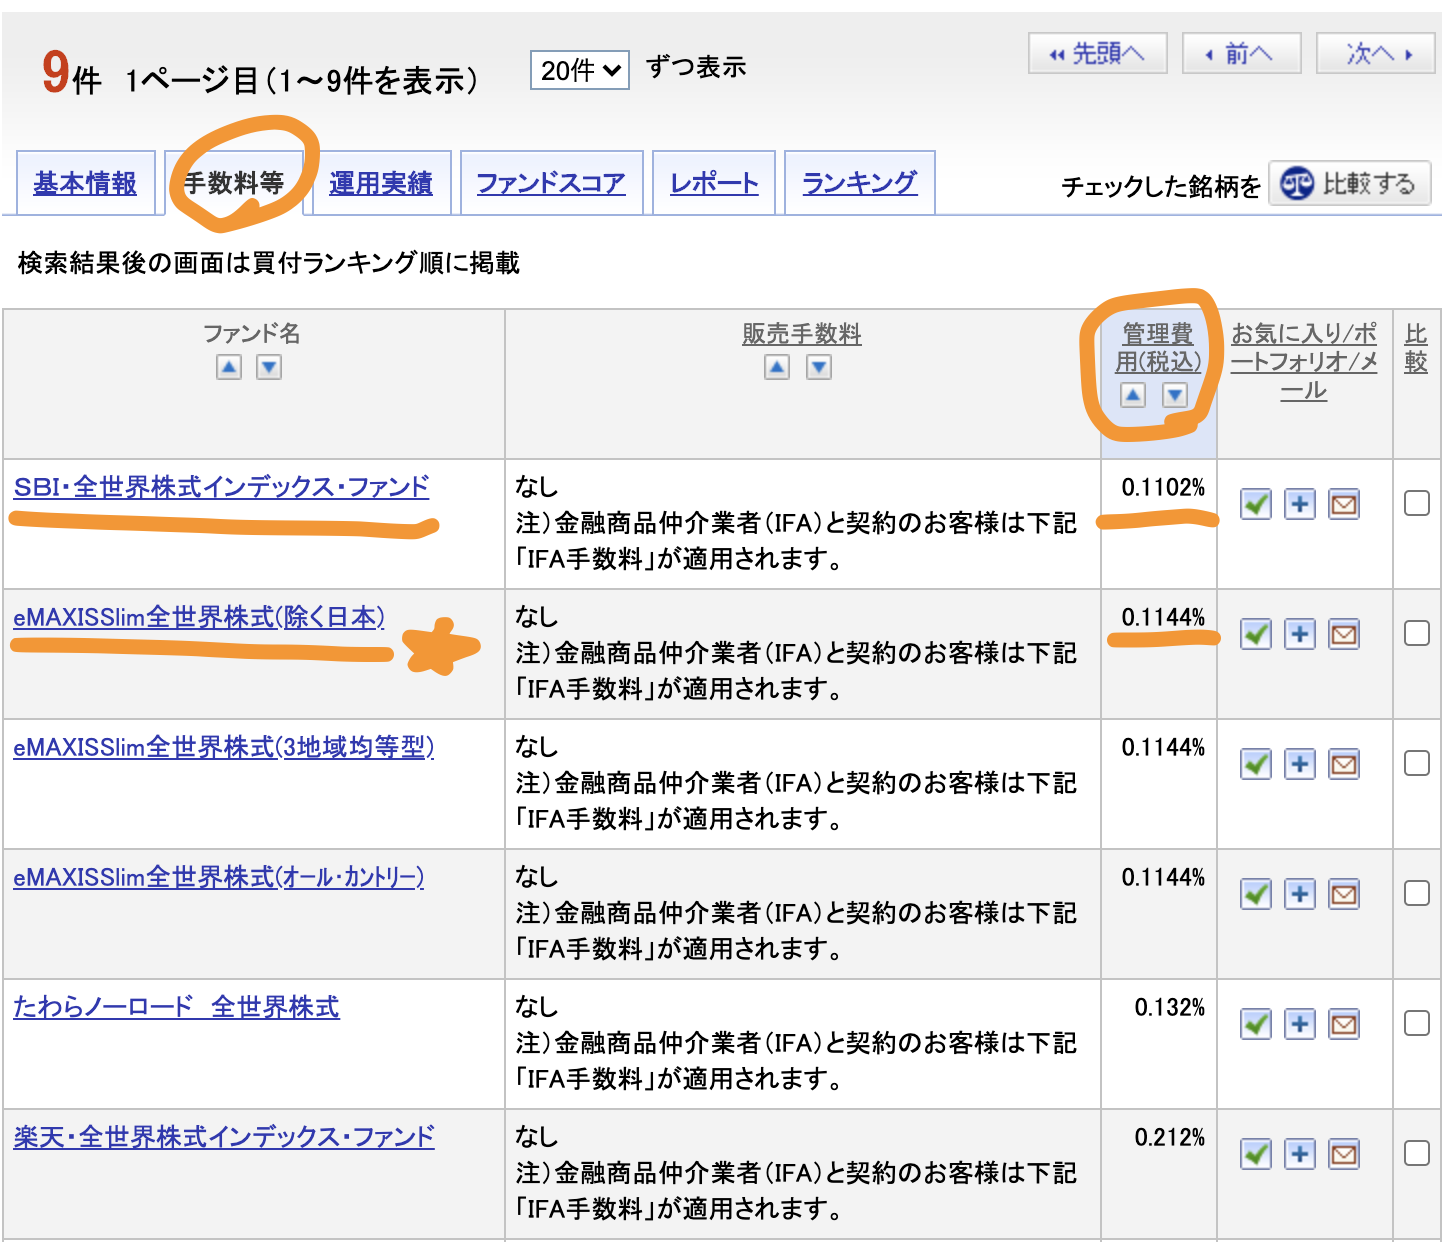The width and height of the screenshot is (1446, 1242).
Task: Sort ファンド名 column ascending with up arrow
Action: click(229, 367)
